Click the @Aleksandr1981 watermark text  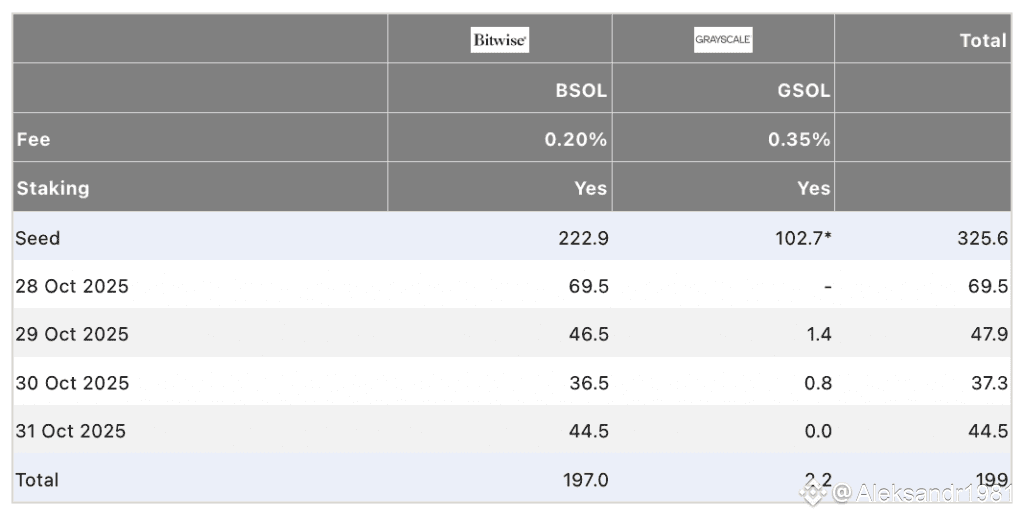click(922, 493)
